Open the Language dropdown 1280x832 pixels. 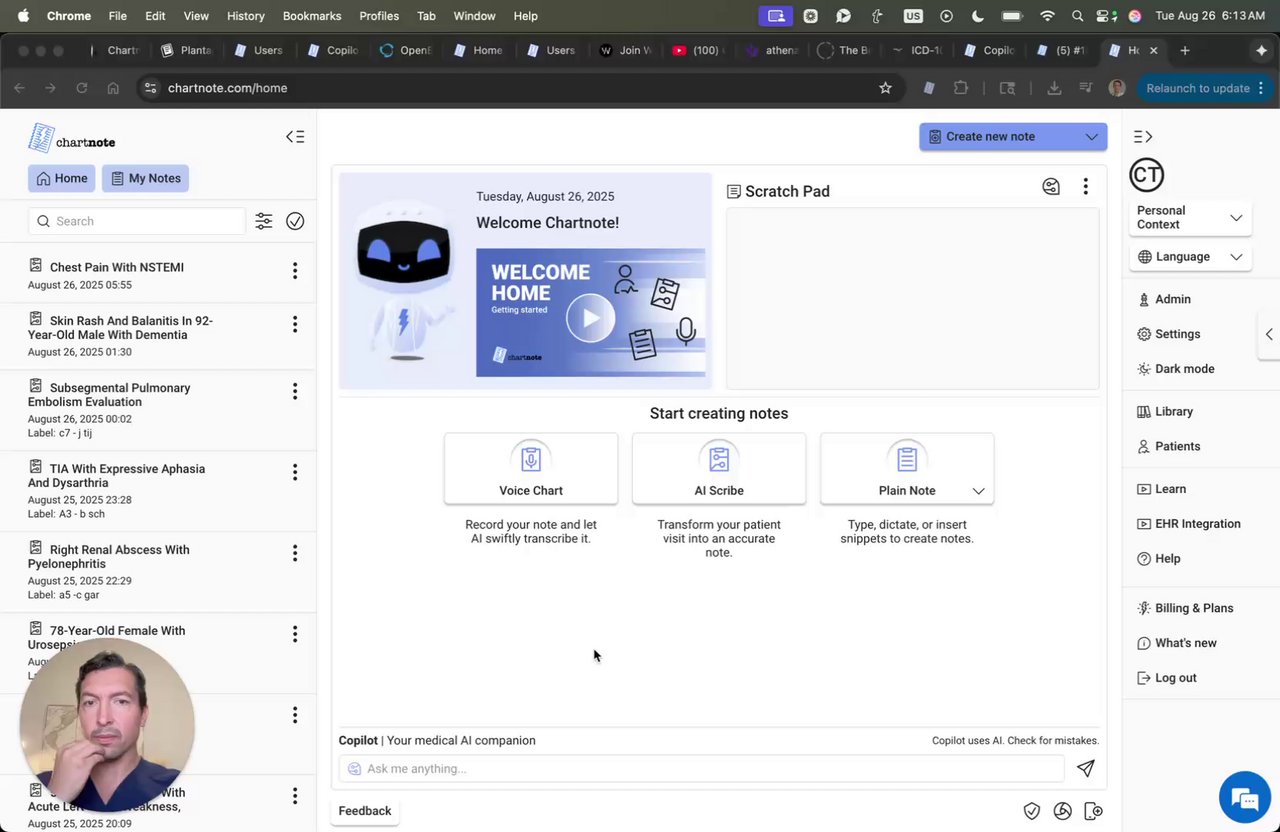pos(1190,257)
